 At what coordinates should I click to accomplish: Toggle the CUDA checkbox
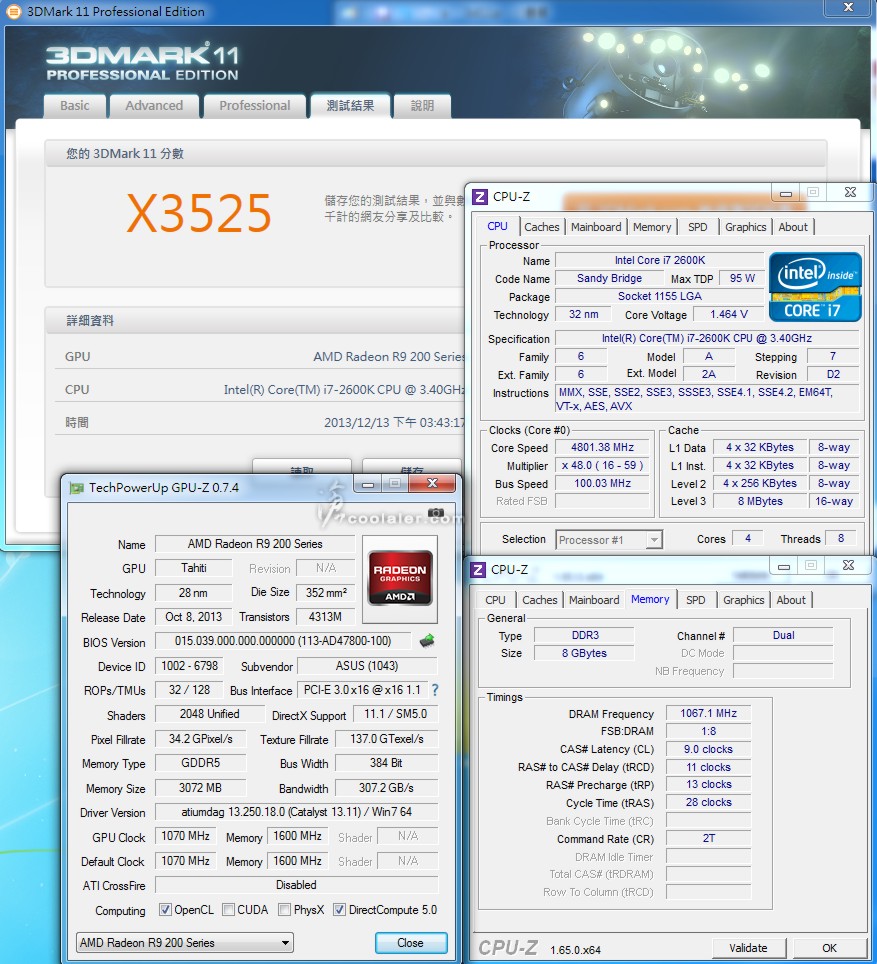228,909
